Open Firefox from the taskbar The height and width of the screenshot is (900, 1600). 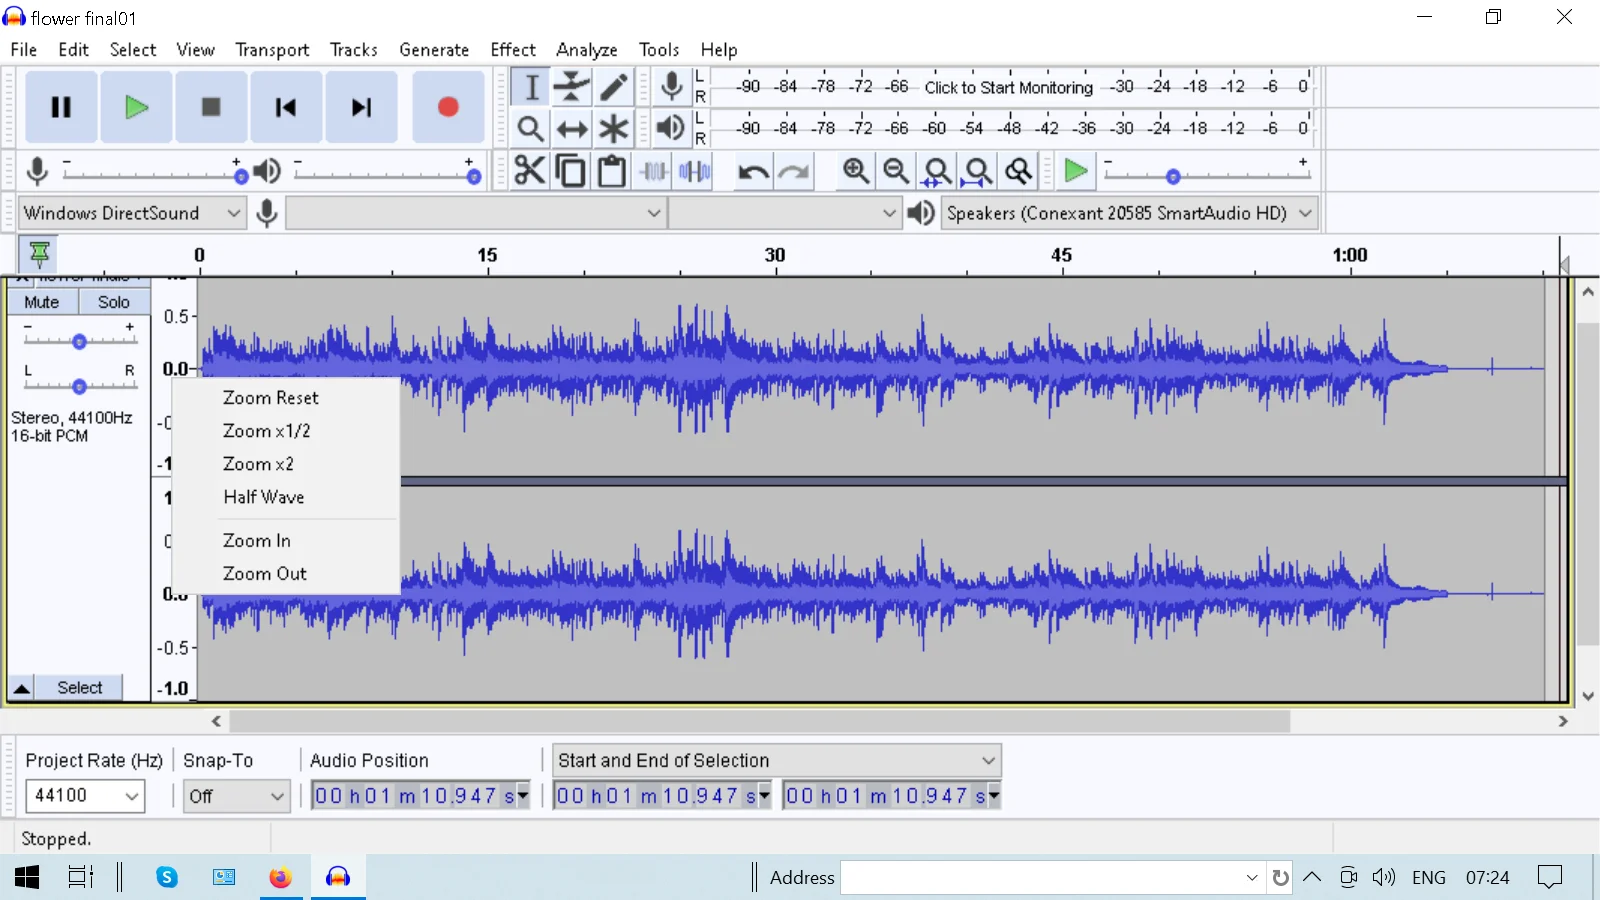pyautogui.click(x=280, y=877)
